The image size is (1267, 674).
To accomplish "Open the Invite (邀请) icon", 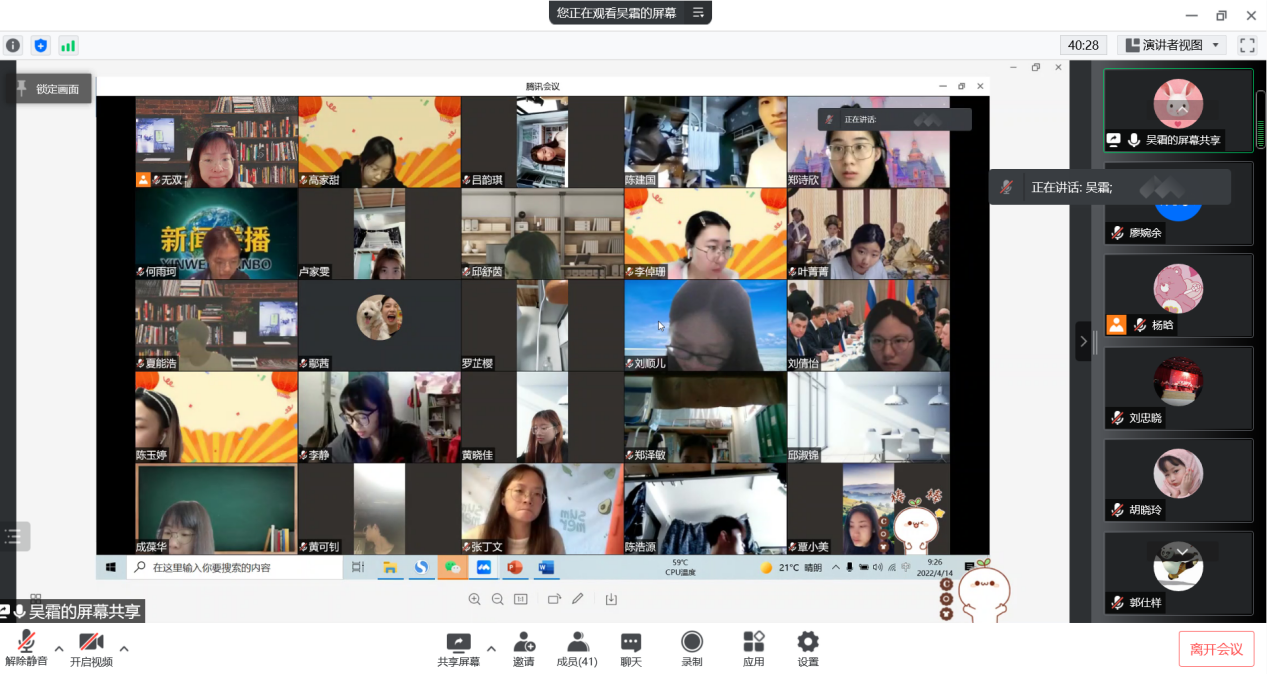I will click(x=523, y=647).
